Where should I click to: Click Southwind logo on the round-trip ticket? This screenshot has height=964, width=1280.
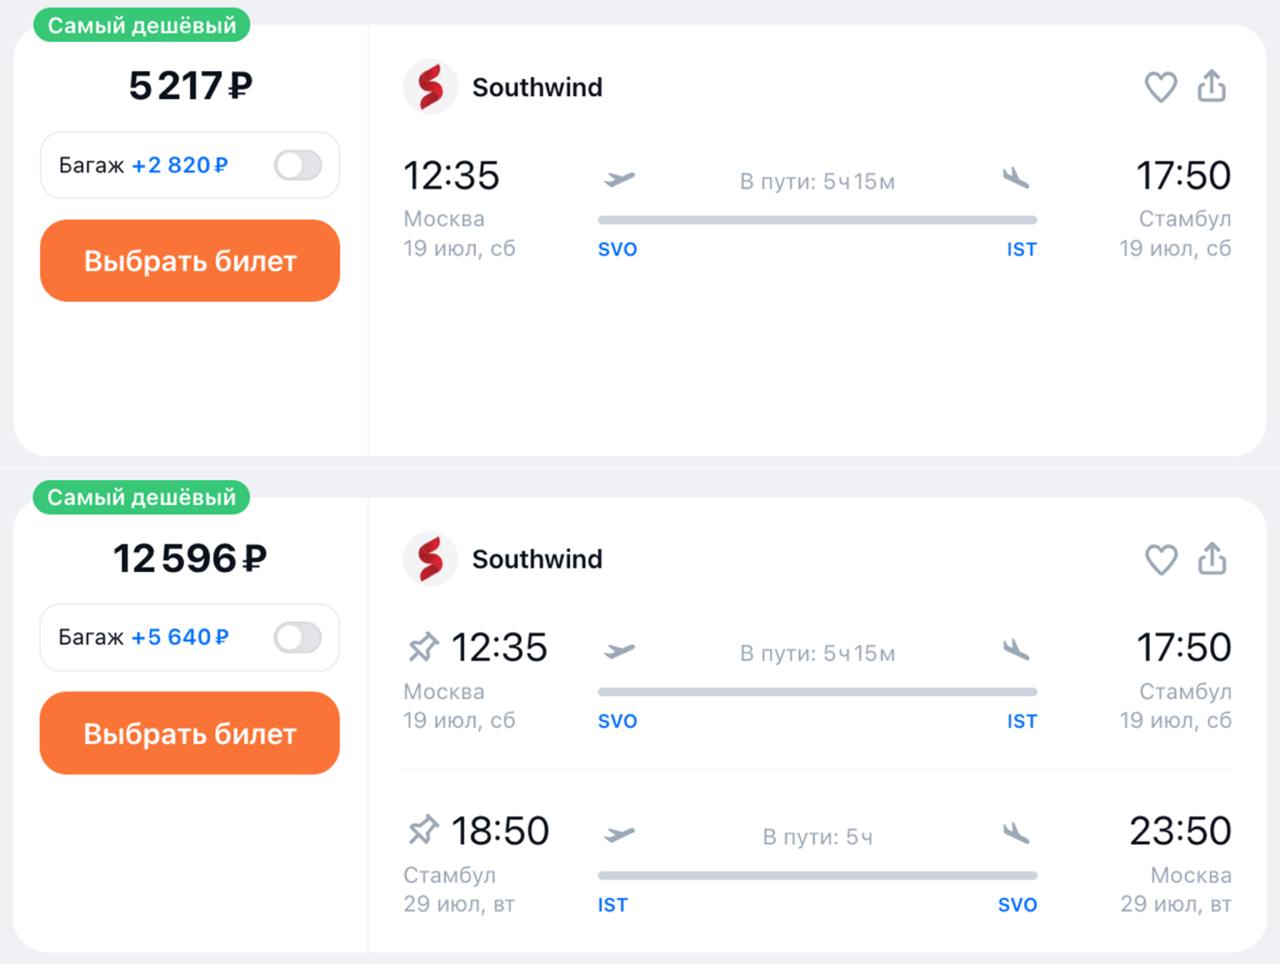click(431, 559)
